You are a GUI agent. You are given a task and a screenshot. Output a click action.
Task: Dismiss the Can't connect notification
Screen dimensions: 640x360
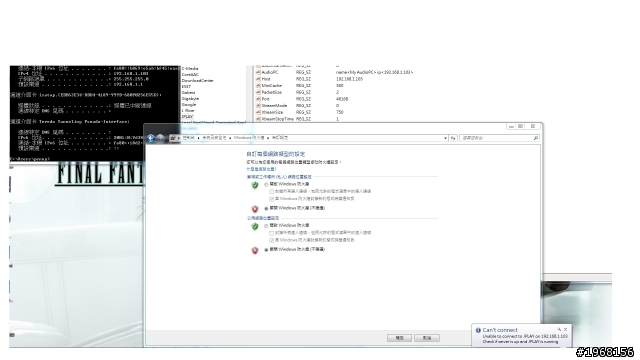565,329
